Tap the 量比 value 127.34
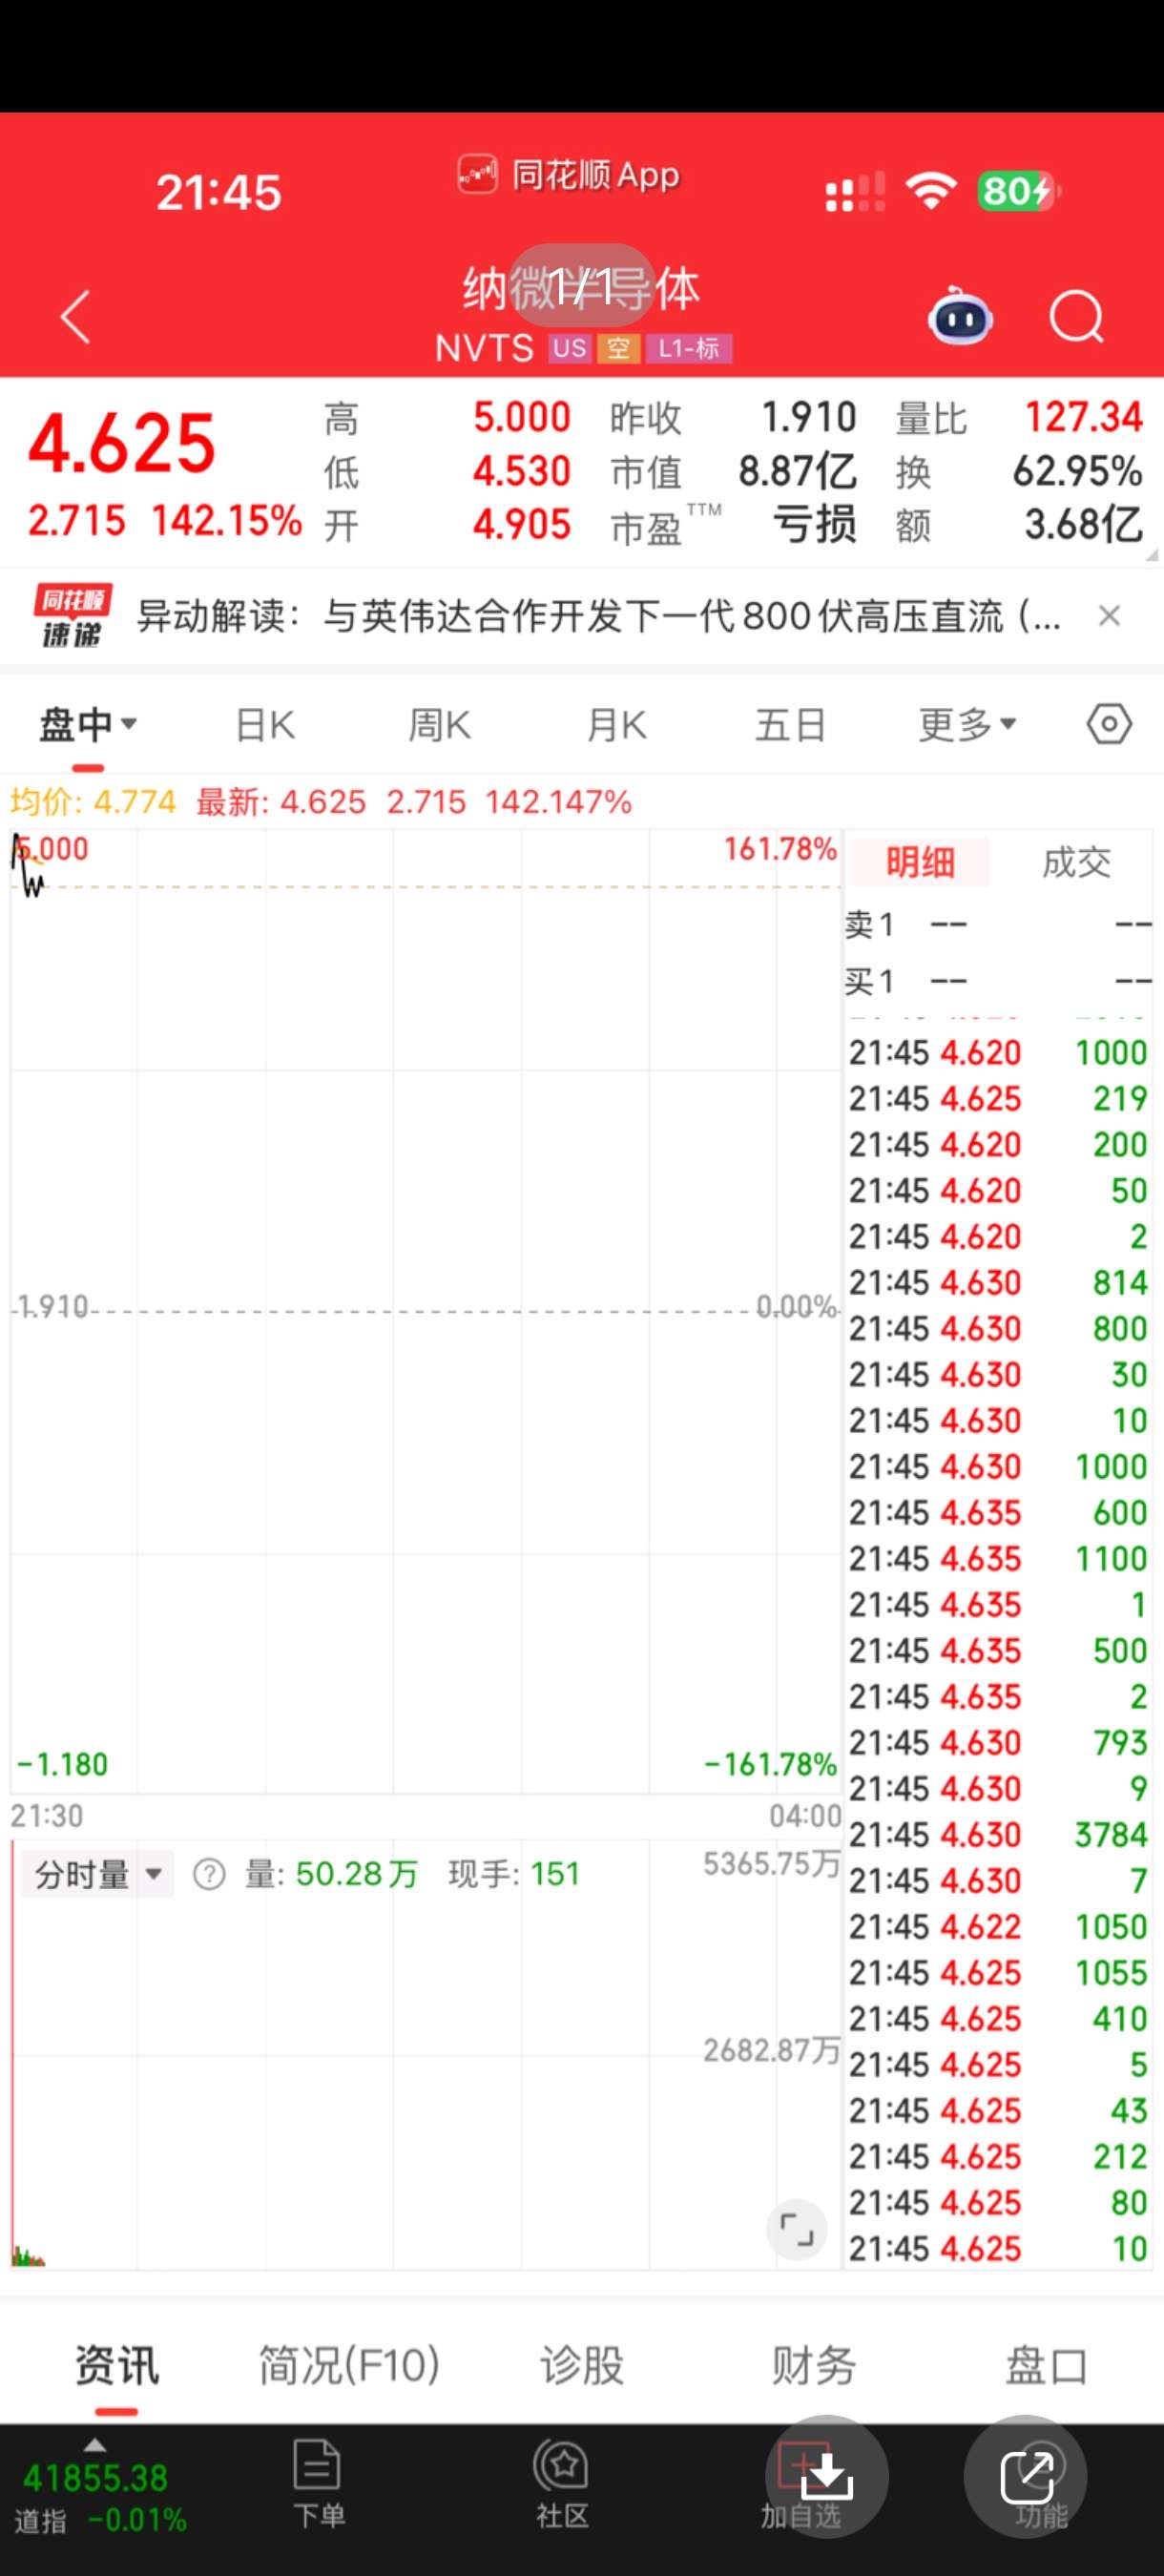 coord(1083,417)
